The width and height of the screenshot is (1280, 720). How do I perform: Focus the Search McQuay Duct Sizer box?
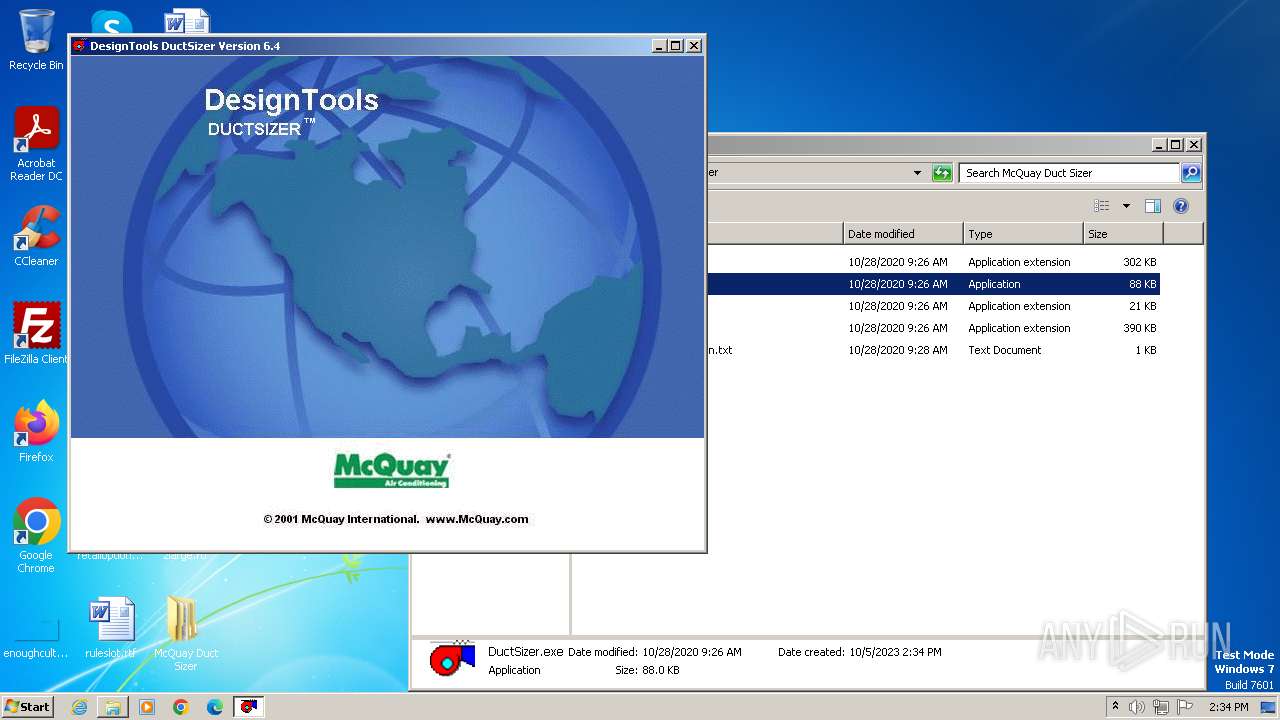click(1068, 173)
